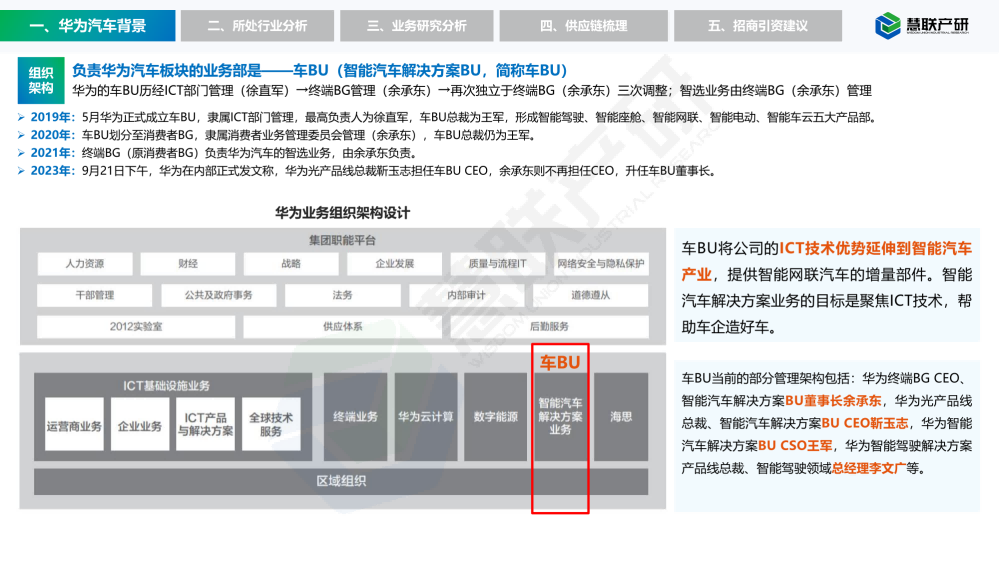Select the 运营商业务 box

coord(74,424)
